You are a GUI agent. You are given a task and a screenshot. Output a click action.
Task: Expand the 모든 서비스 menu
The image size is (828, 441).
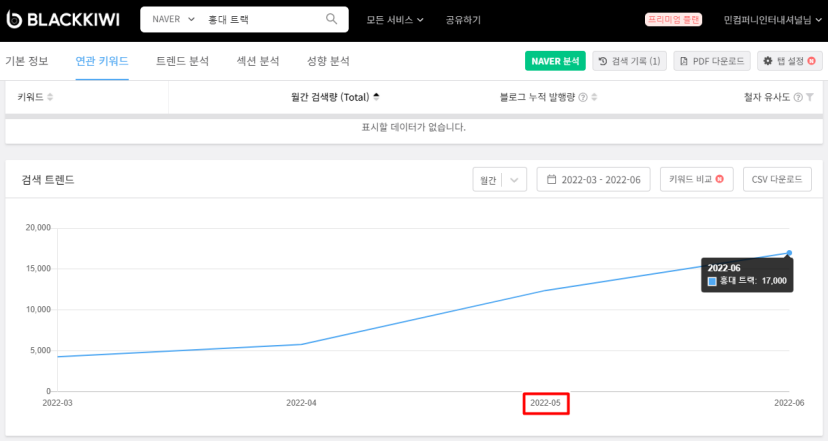pos(394,20)
